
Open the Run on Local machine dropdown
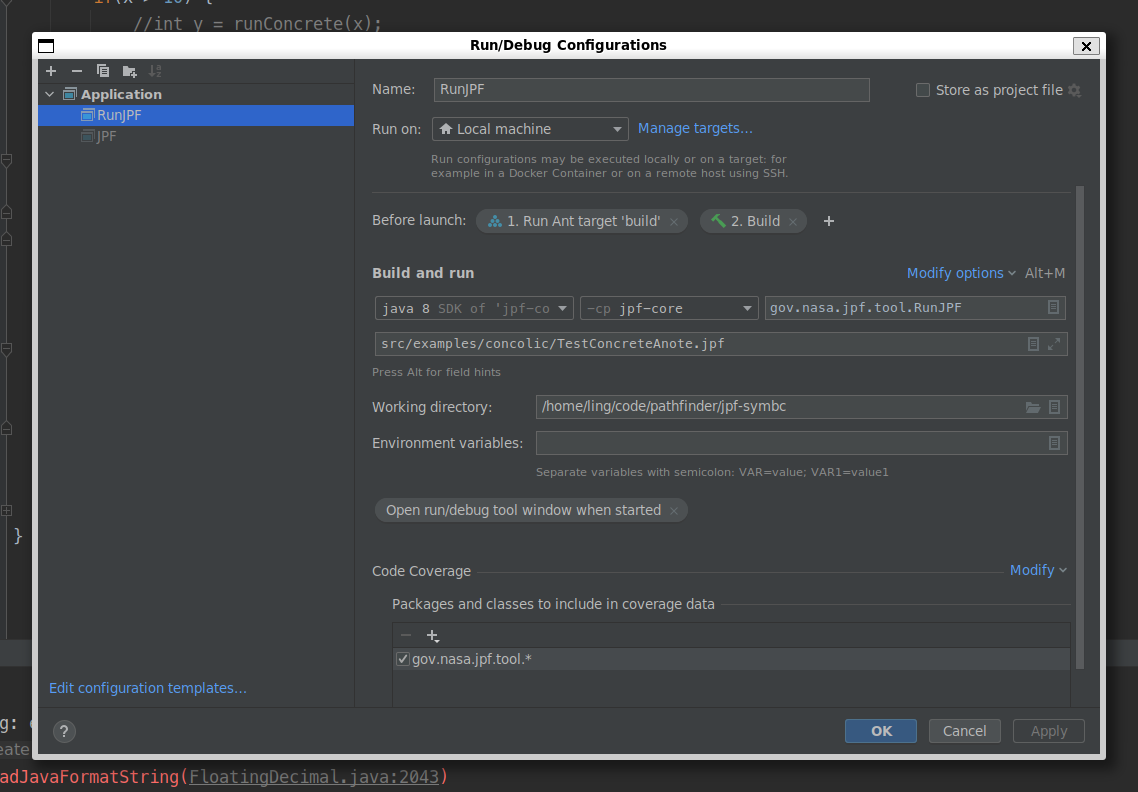(x=530, y=129)
